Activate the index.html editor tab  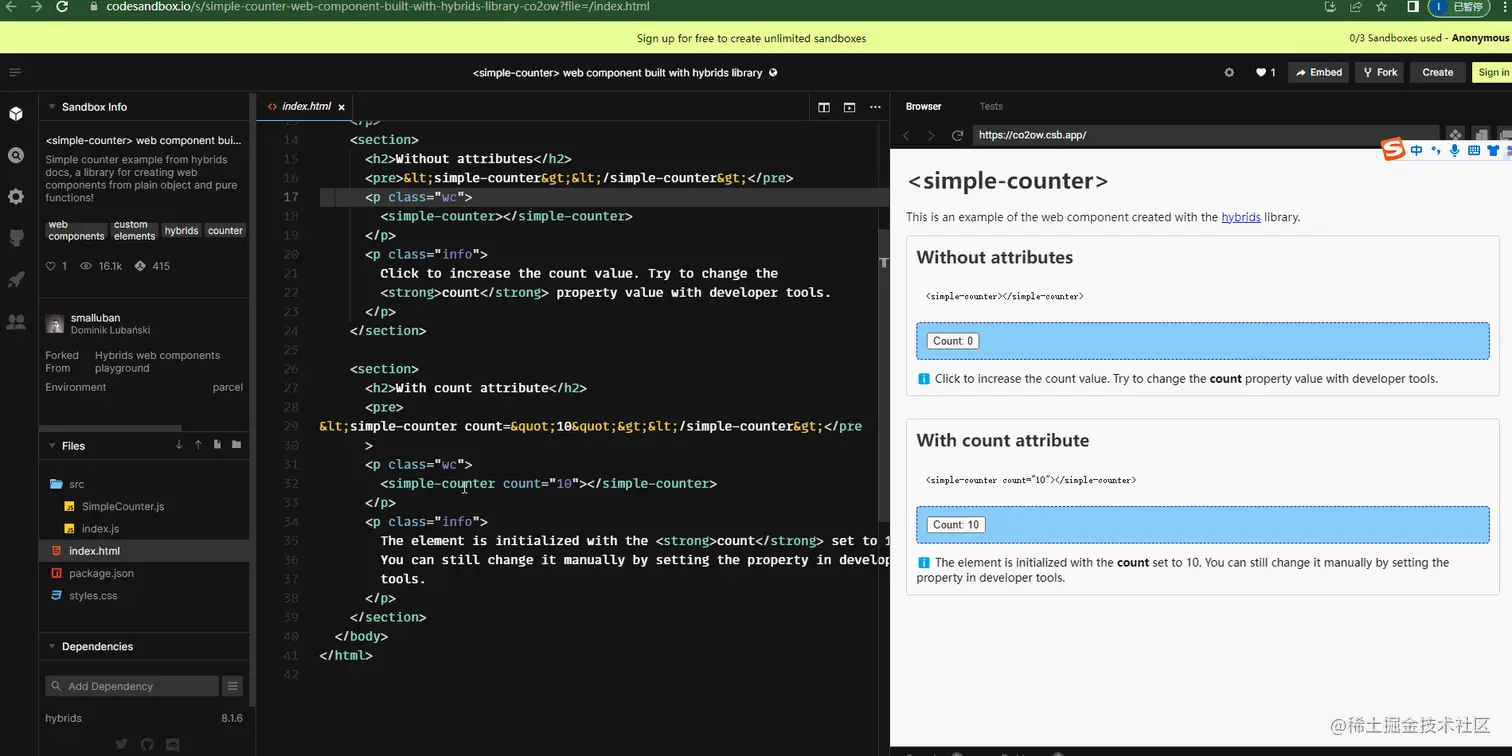pos(306,107)
